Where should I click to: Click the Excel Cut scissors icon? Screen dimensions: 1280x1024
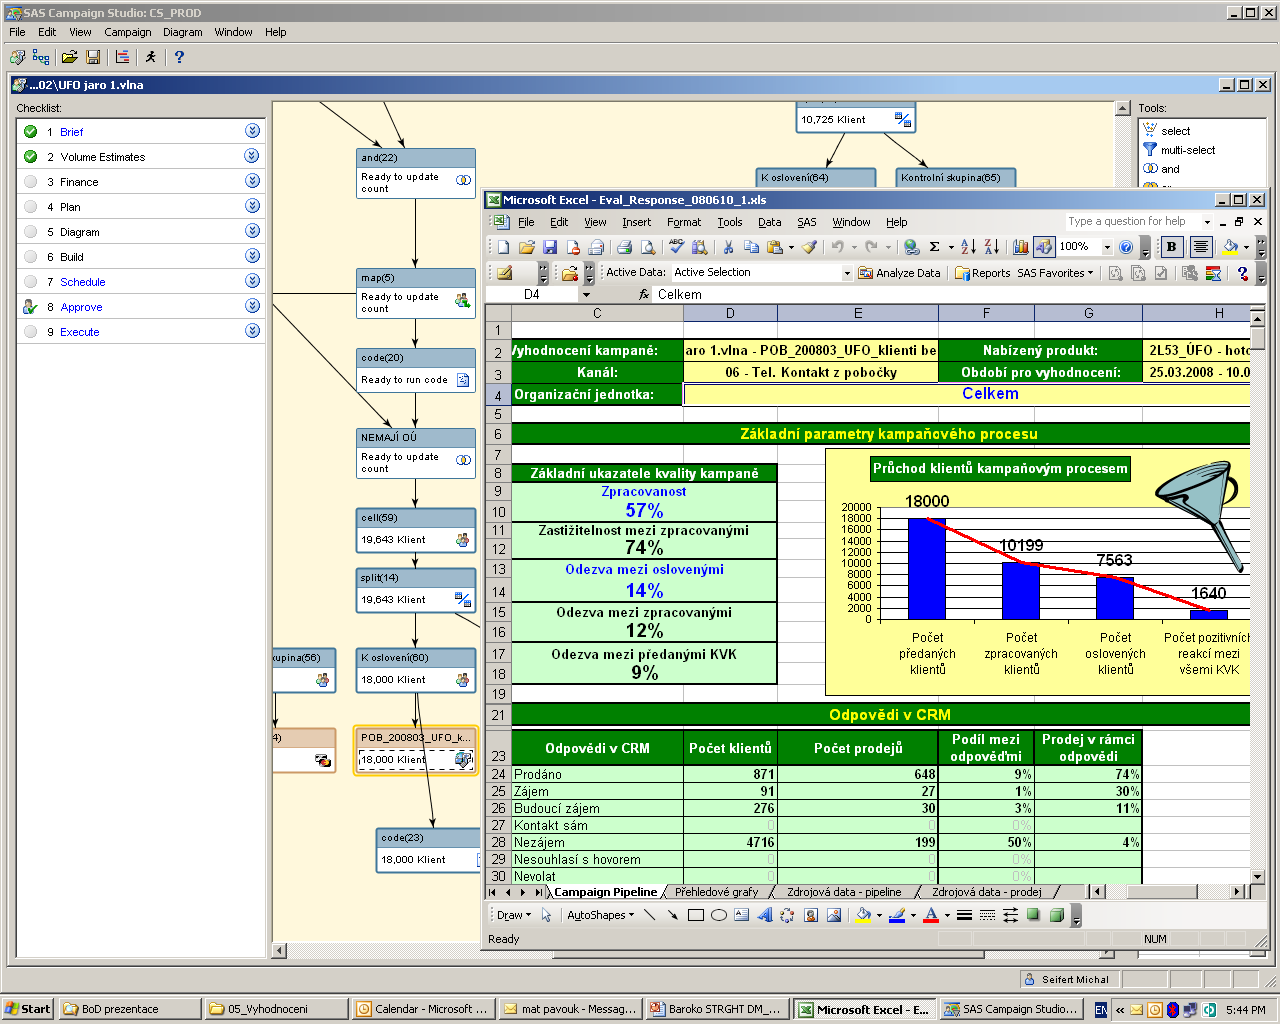click(728, 247)
